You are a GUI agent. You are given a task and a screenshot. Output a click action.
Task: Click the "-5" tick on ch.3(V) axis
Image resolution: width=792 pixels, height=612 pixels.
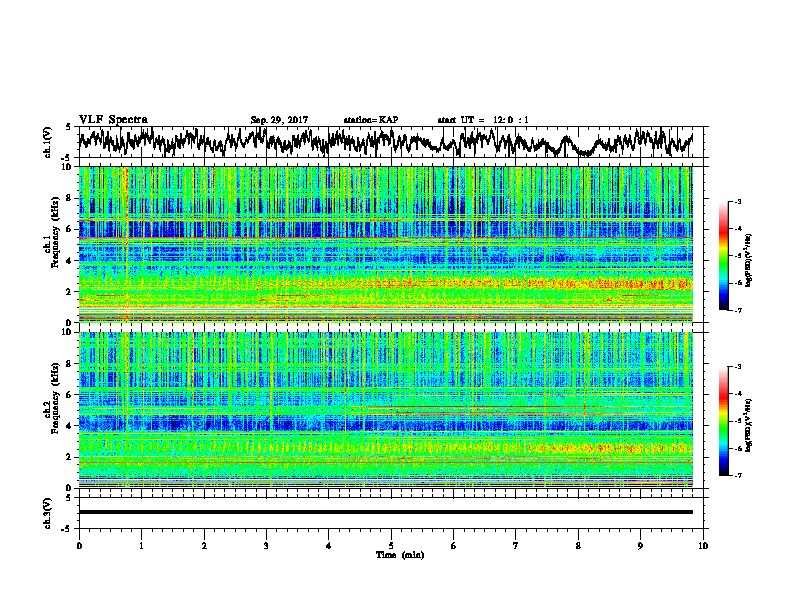[67, 529]
